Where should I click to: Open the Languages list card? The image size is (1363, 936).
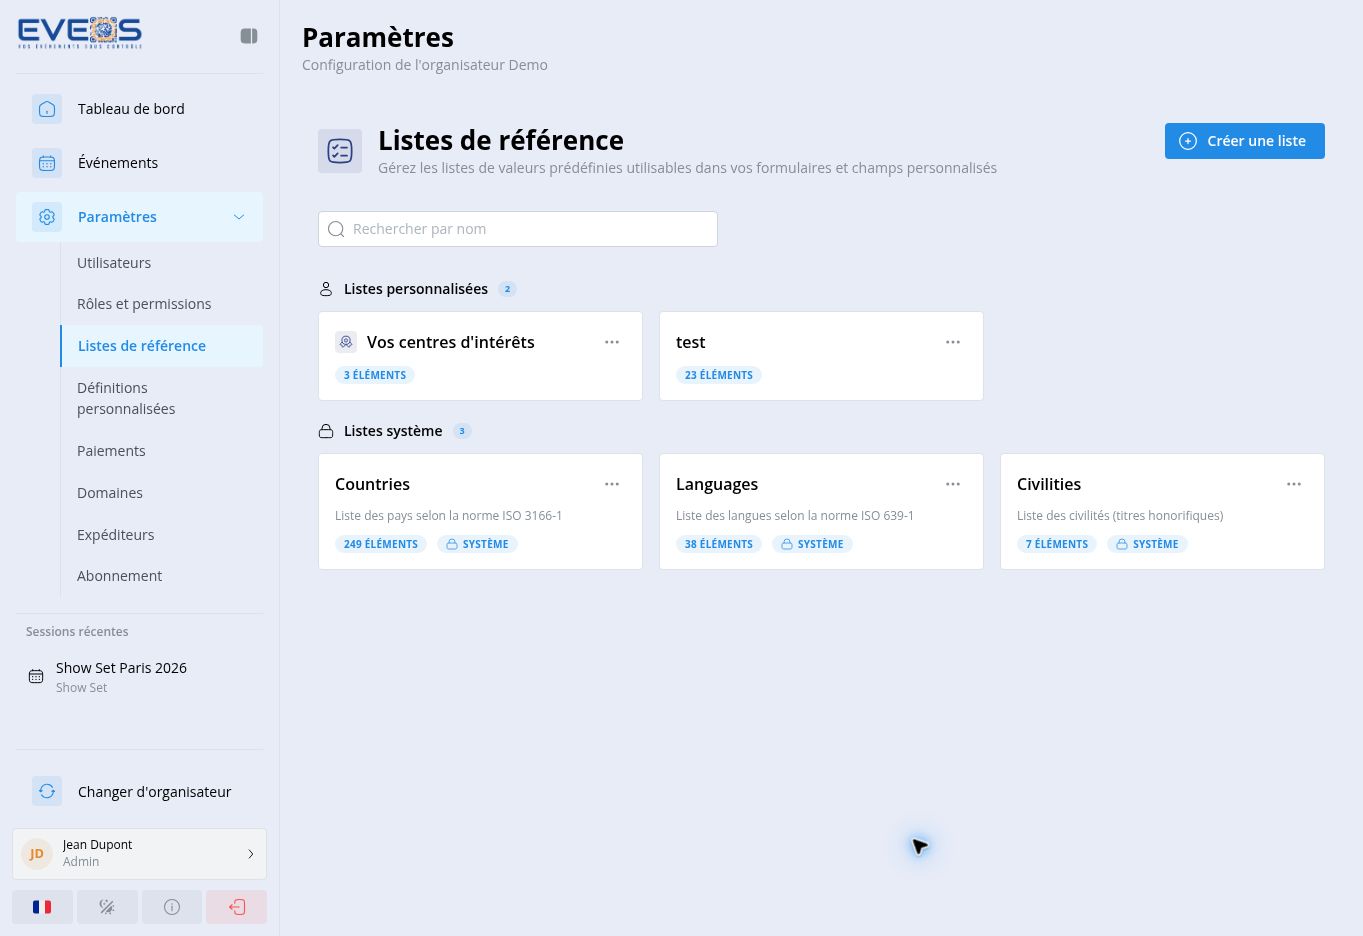(821, 512)
